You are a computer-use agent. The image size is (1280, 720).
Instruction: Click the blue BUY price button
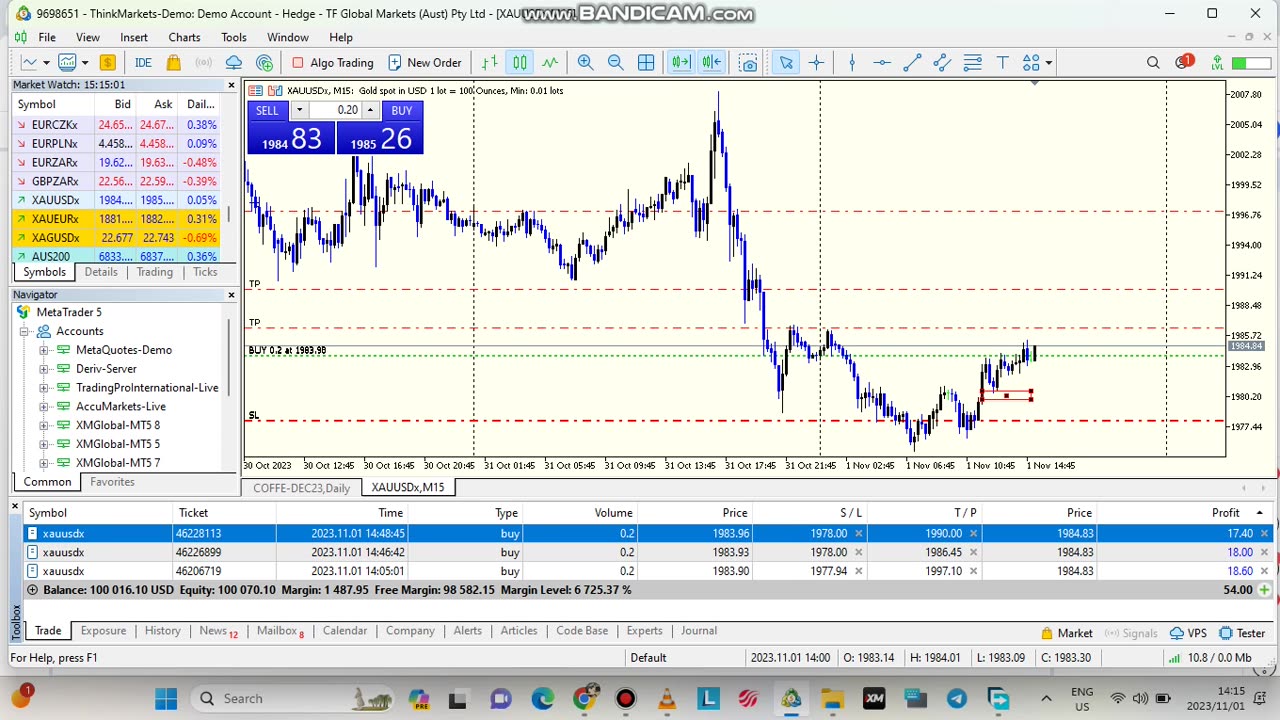click(x=380, y=138)
